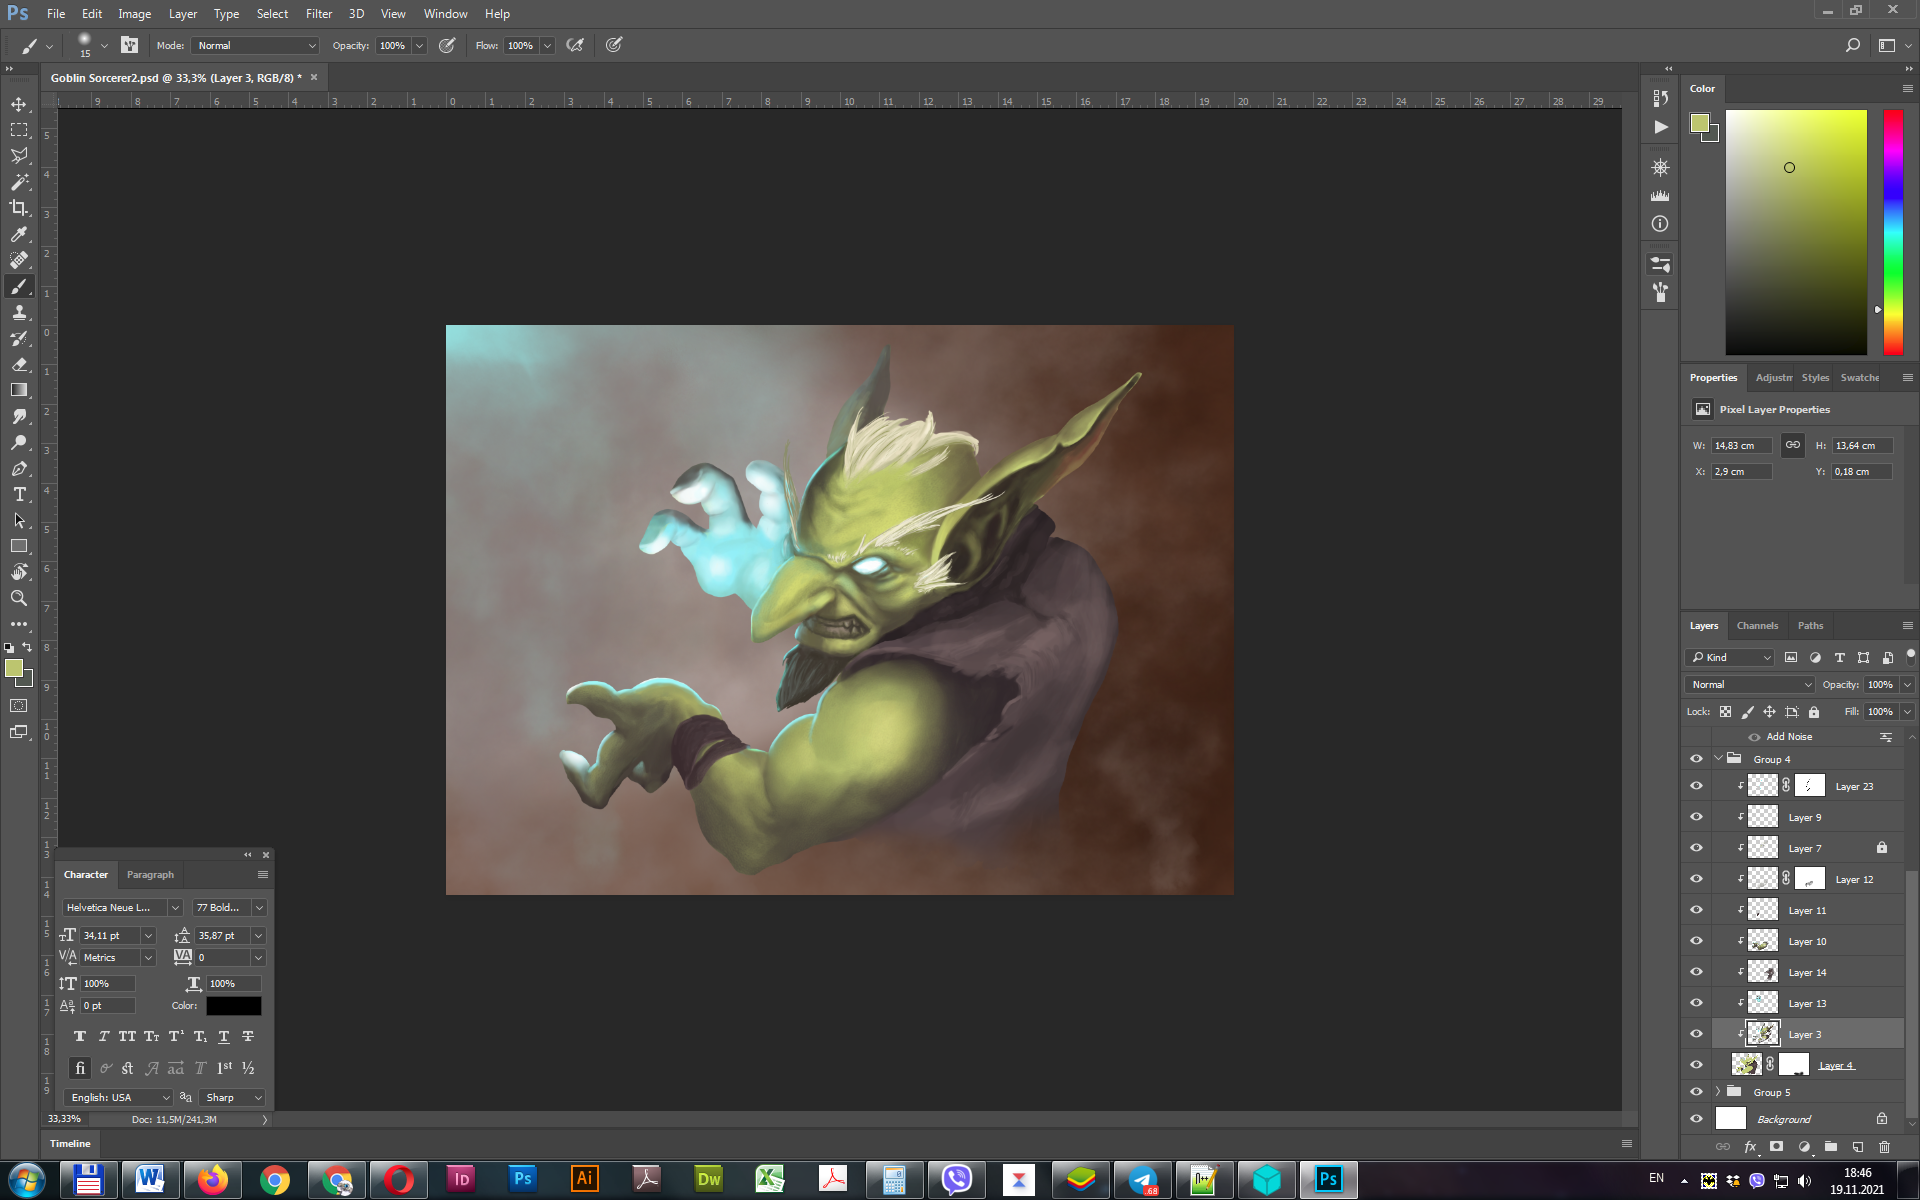Select the Pen tool
Screen dimensions: 1920x1200
click(19, 468)
